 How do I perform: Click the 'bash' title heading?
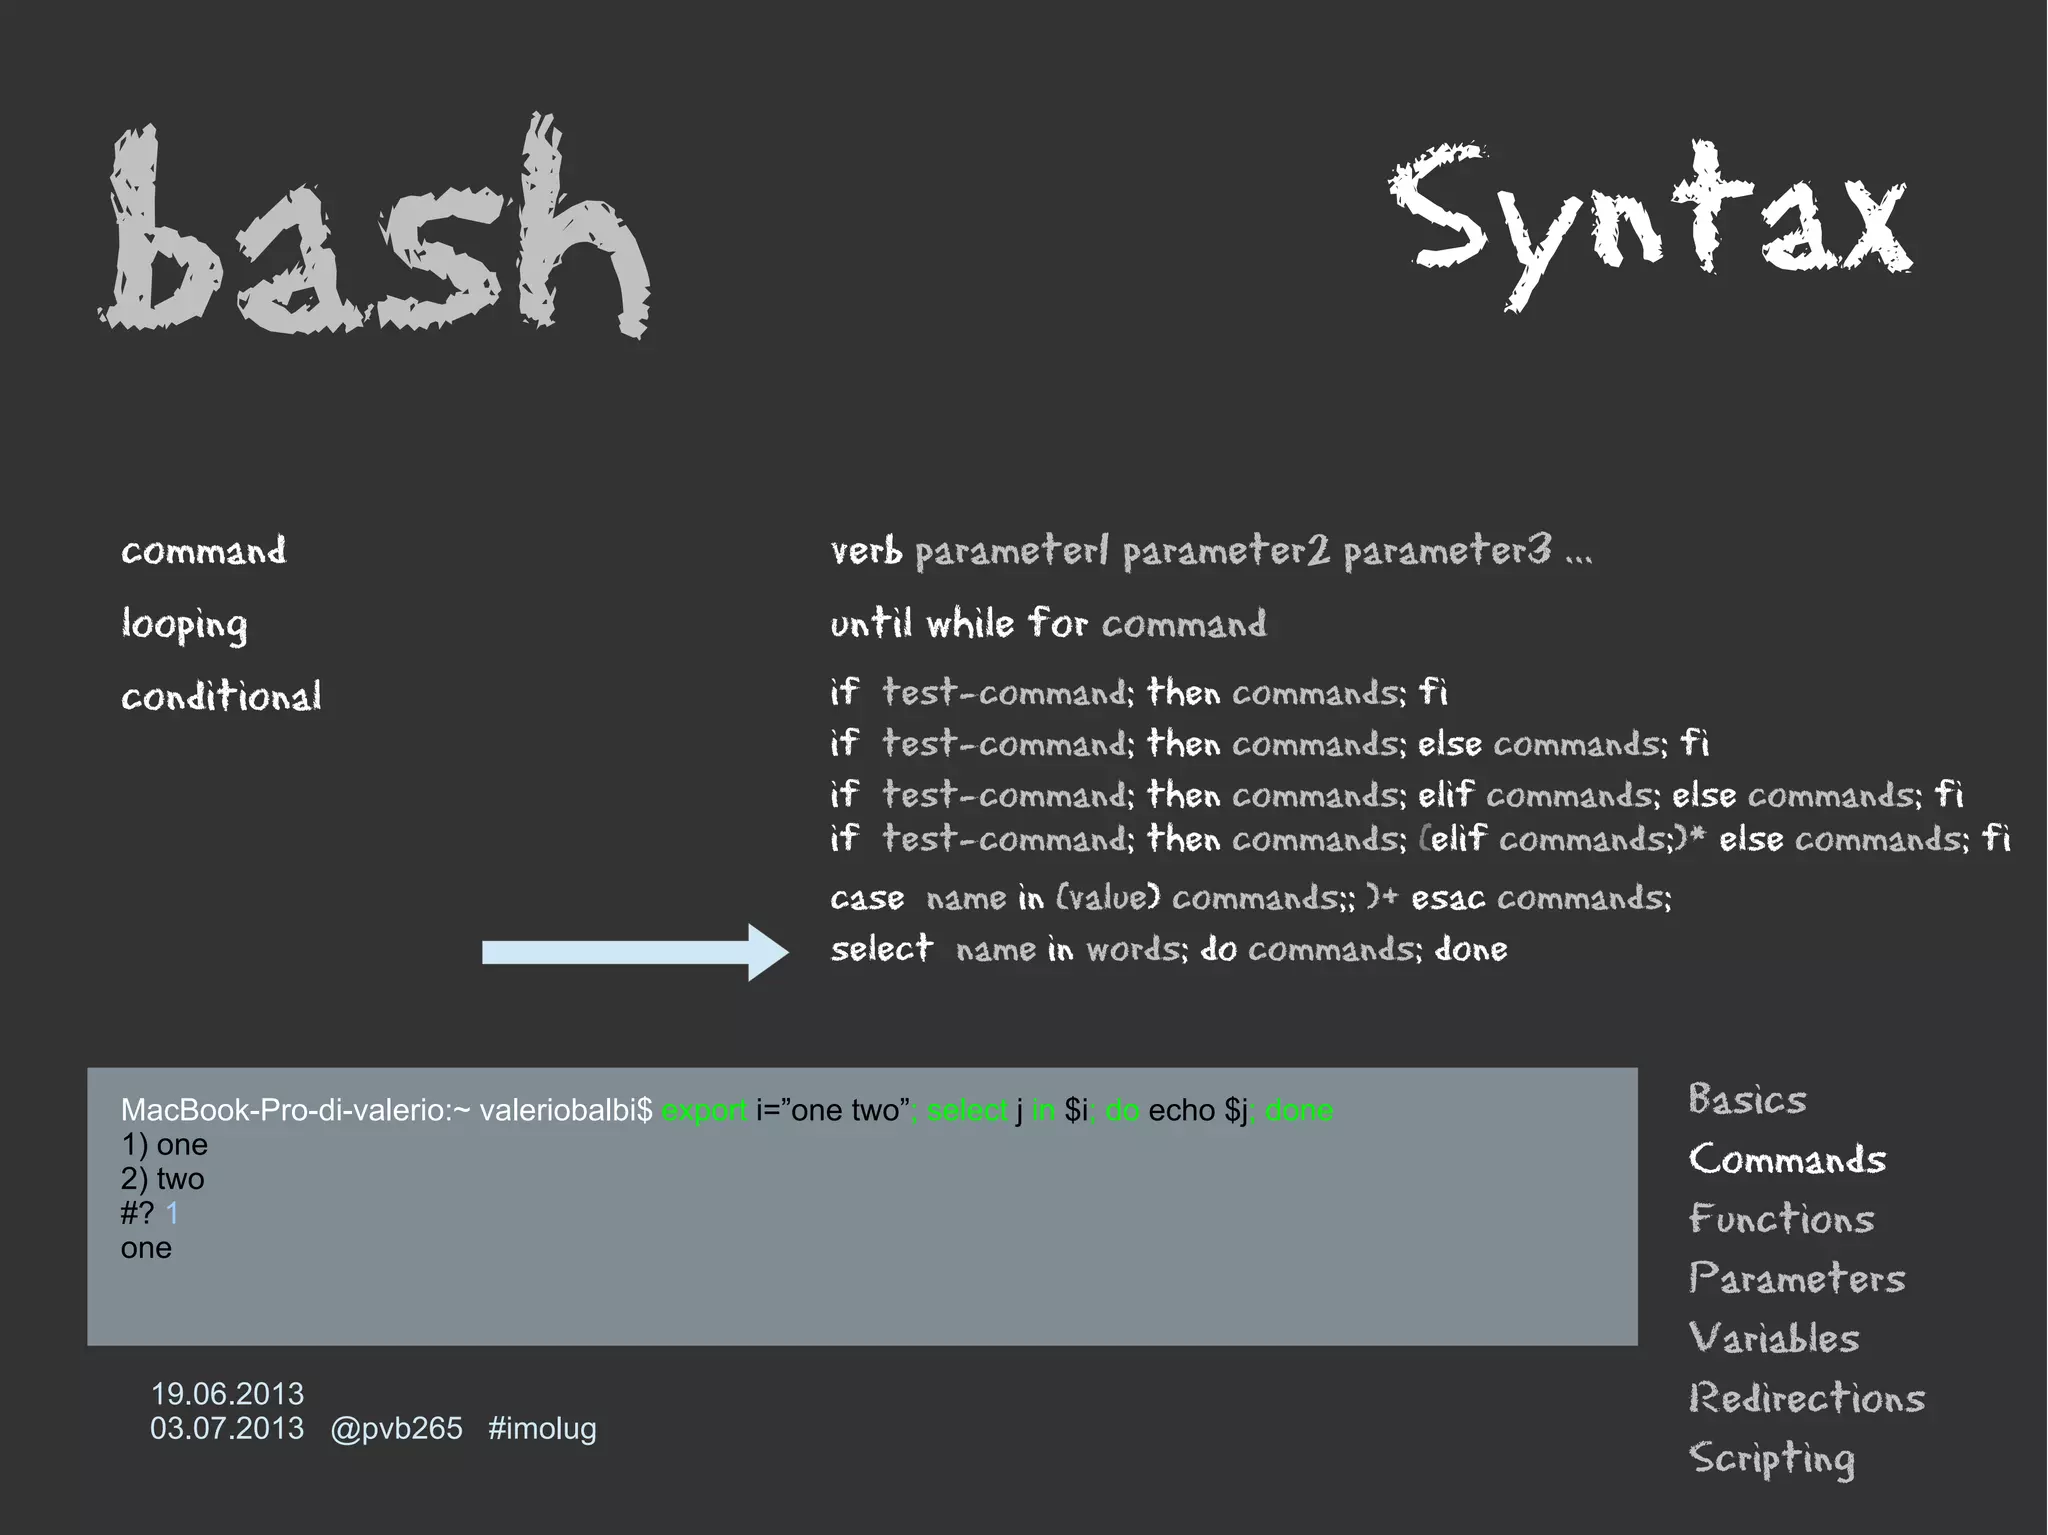point(375,228)
